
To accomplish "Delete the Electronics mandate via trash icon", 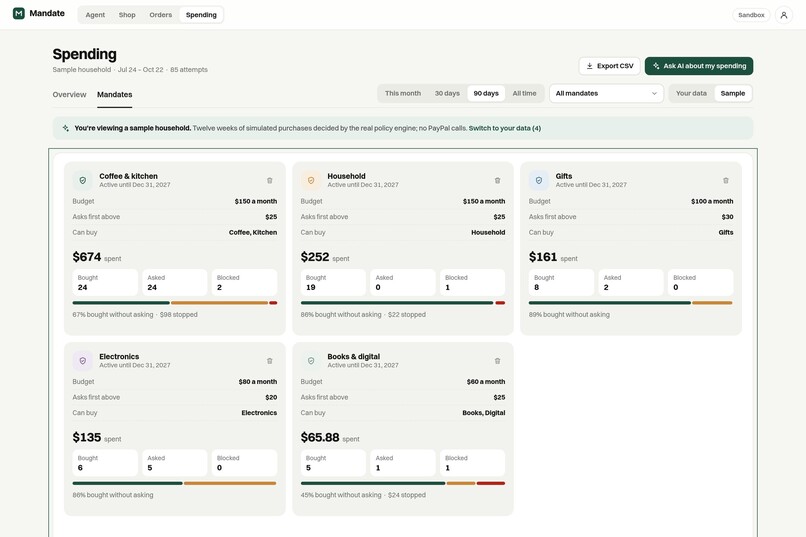I will (x=270, y=361).
